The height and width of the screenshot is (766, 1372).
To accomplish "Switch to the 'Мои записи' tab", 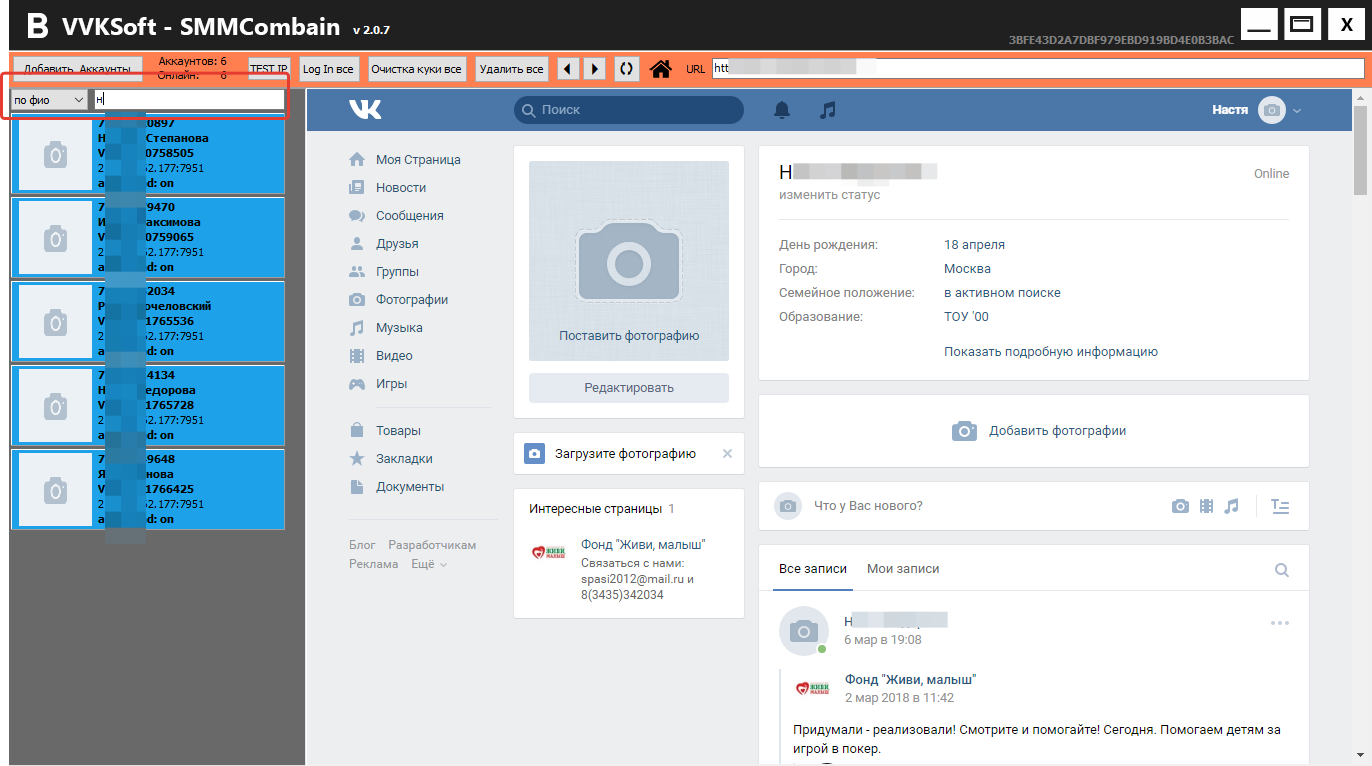I will tap(903, 569).
